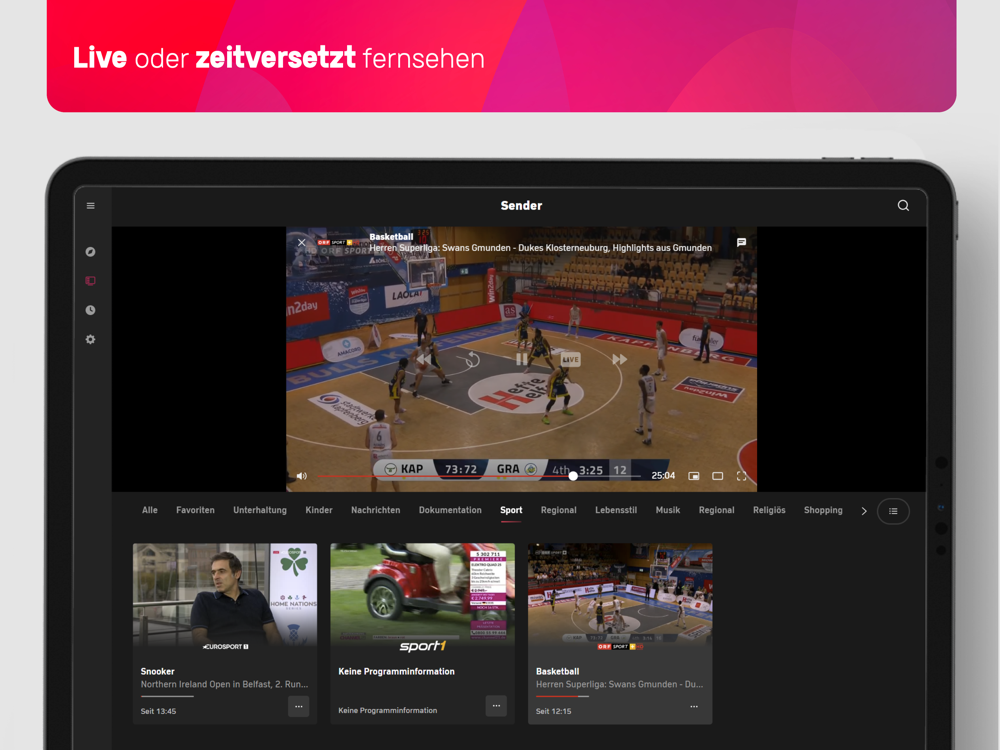The height and width of the screenshot is (750, 1000).
Task: Mute the player volume
Action: (302, 476)
